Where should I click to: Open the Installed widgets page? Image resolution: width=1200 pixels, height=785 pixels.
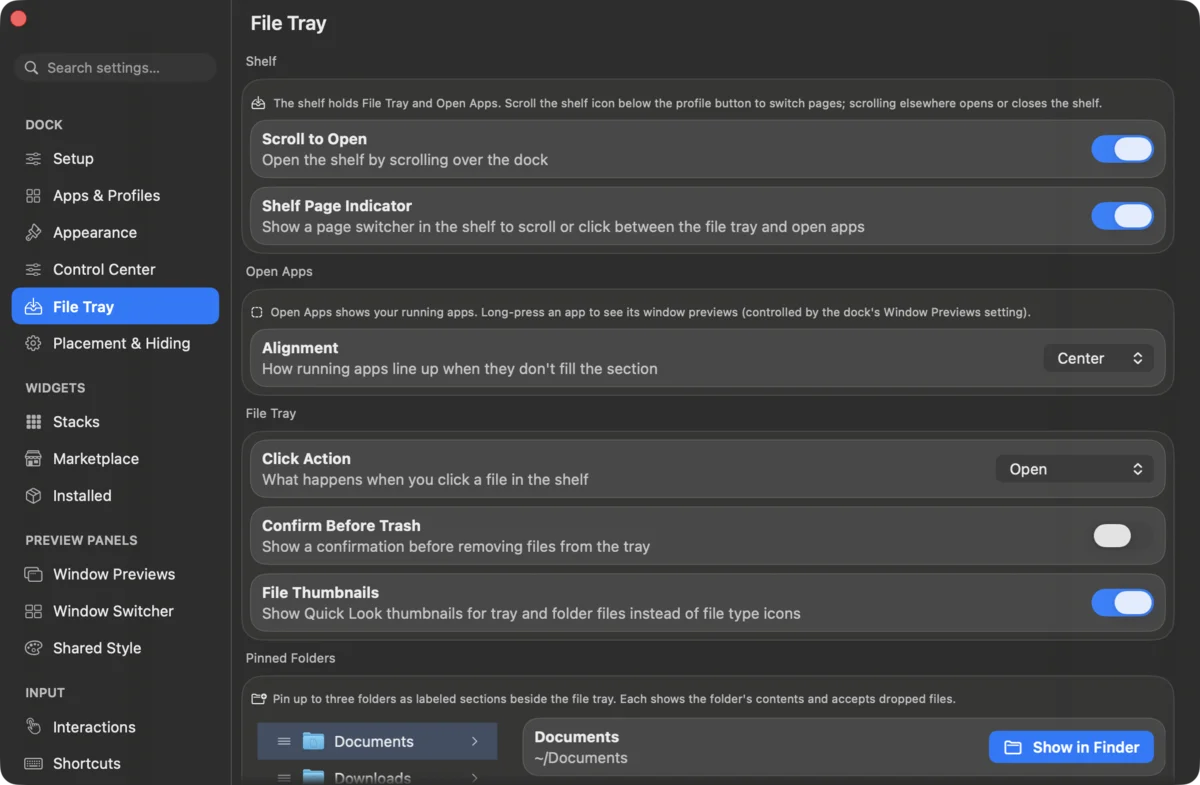pyautogui.click(x=115, y=496)
